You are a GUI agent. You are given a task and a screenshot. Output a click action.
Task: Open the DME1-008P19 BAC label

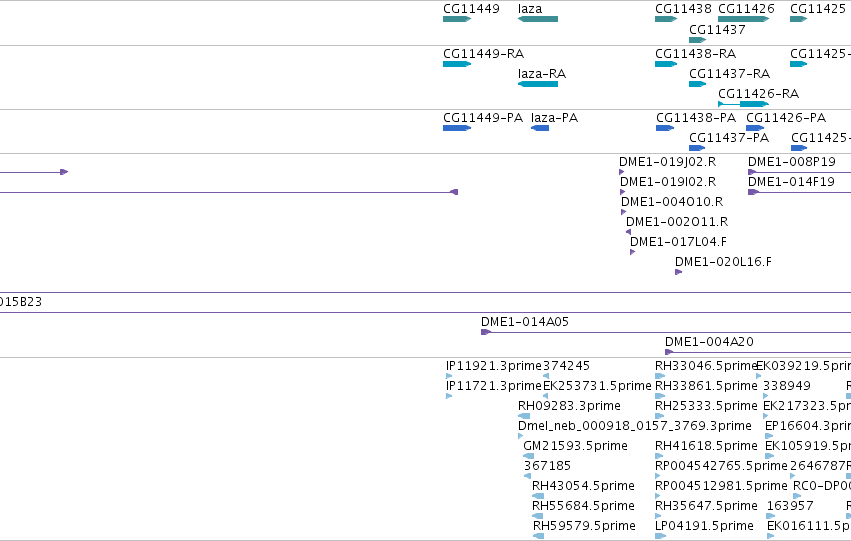tap(792, 162)
